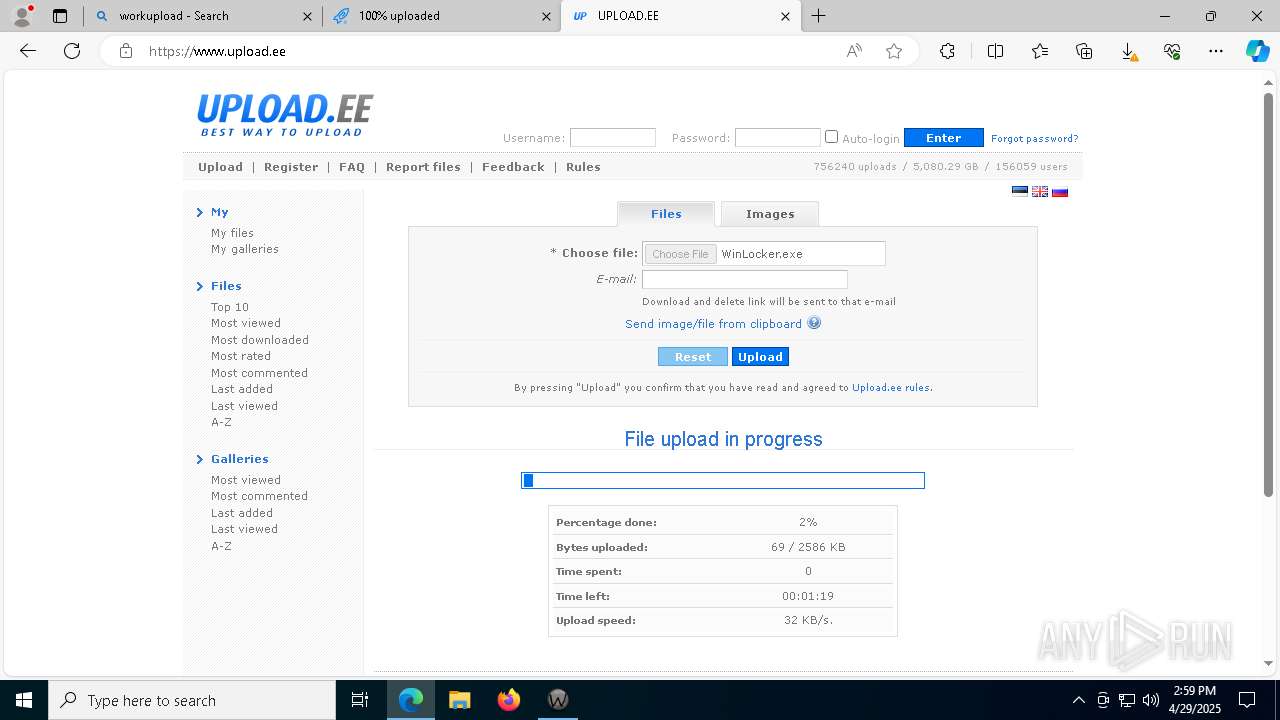1280x720 pixels.
Task: Switch site language to English flag
Action: [1040, 191]
